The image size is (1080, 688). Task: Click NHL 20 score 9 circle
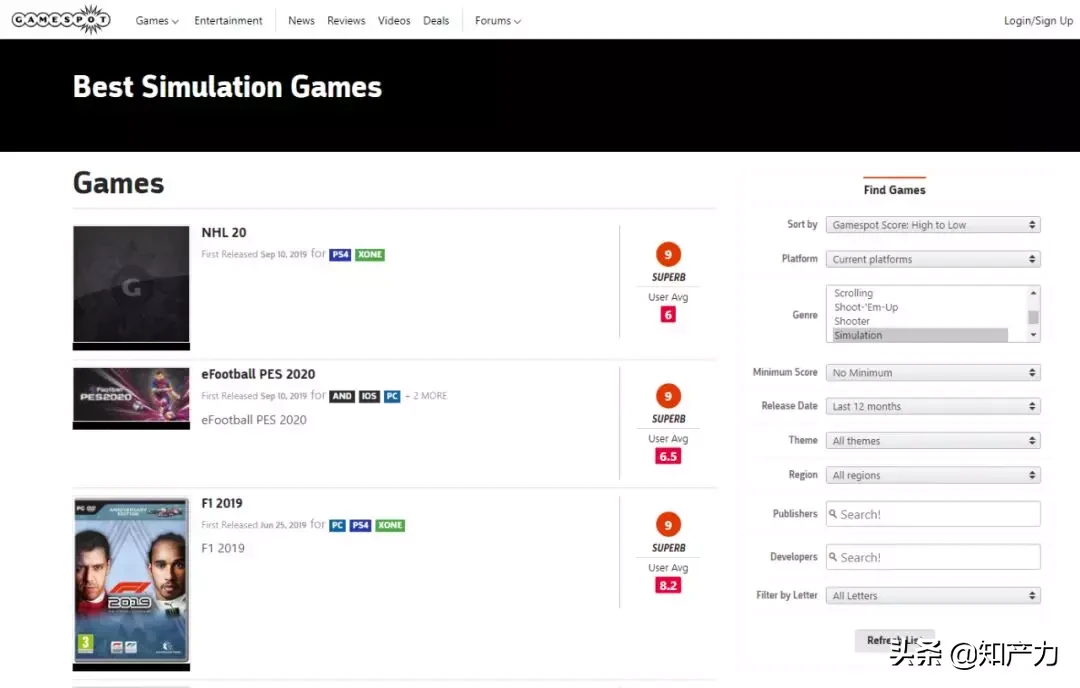click(x=668, y=254)
